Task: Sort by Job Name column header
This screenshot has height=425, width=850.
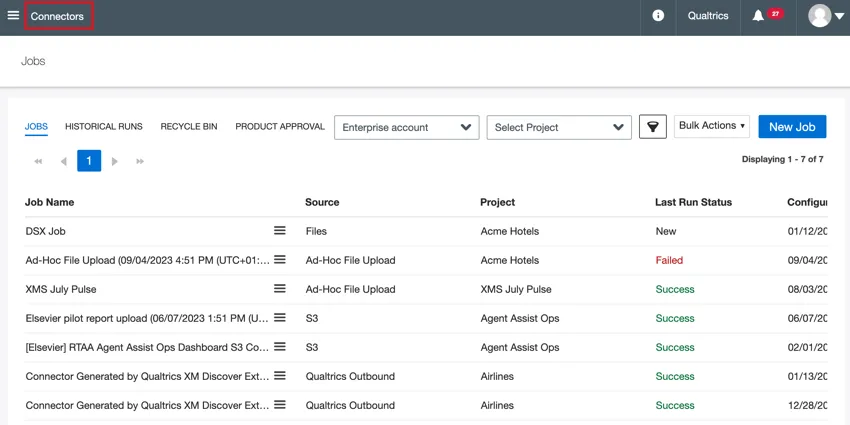Action: (x=50, y=202)
